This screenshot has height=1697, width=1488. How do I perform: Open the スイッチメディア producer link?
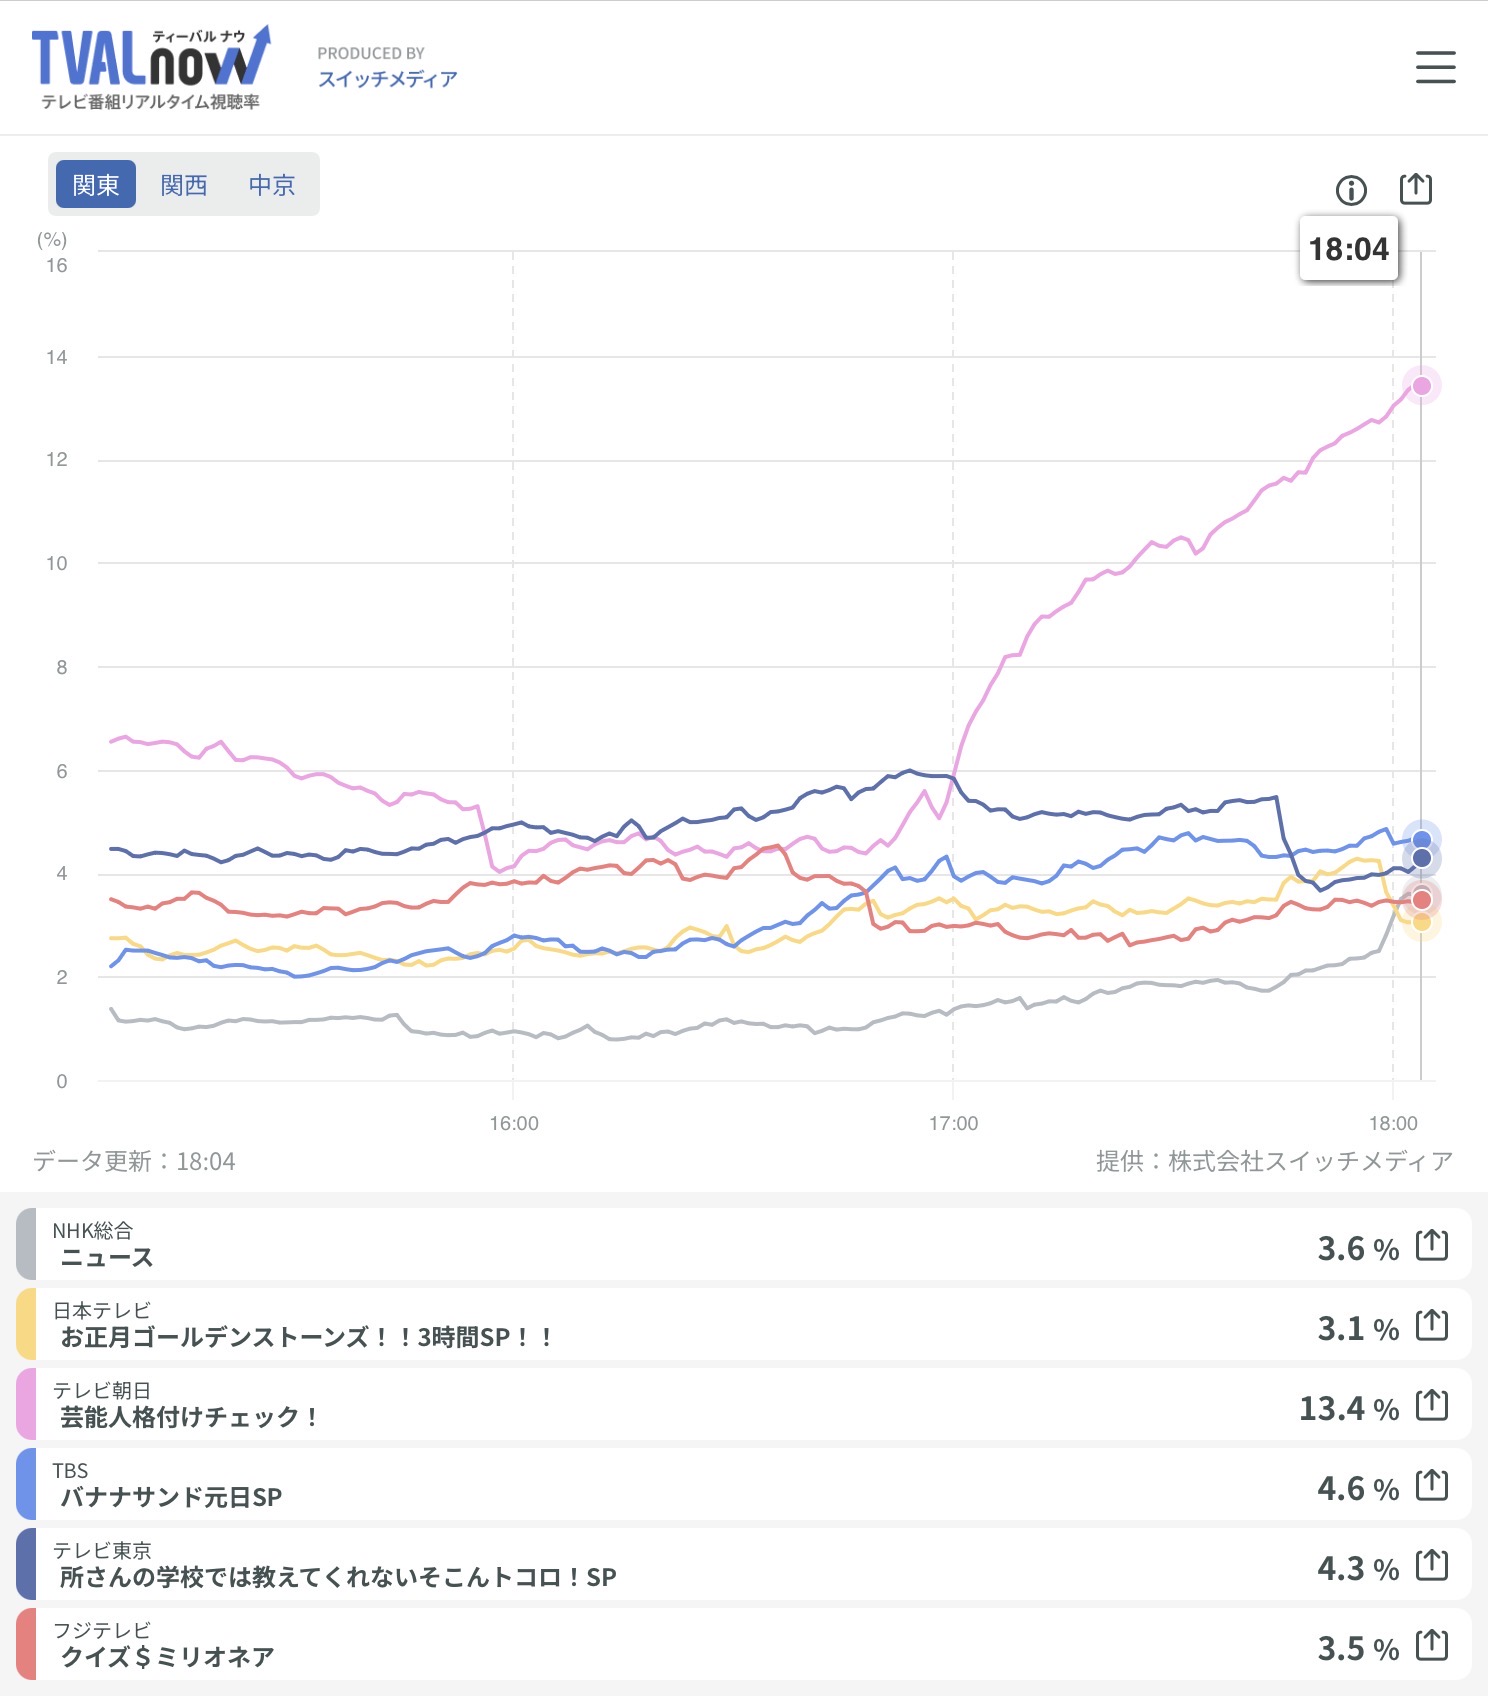387,79
